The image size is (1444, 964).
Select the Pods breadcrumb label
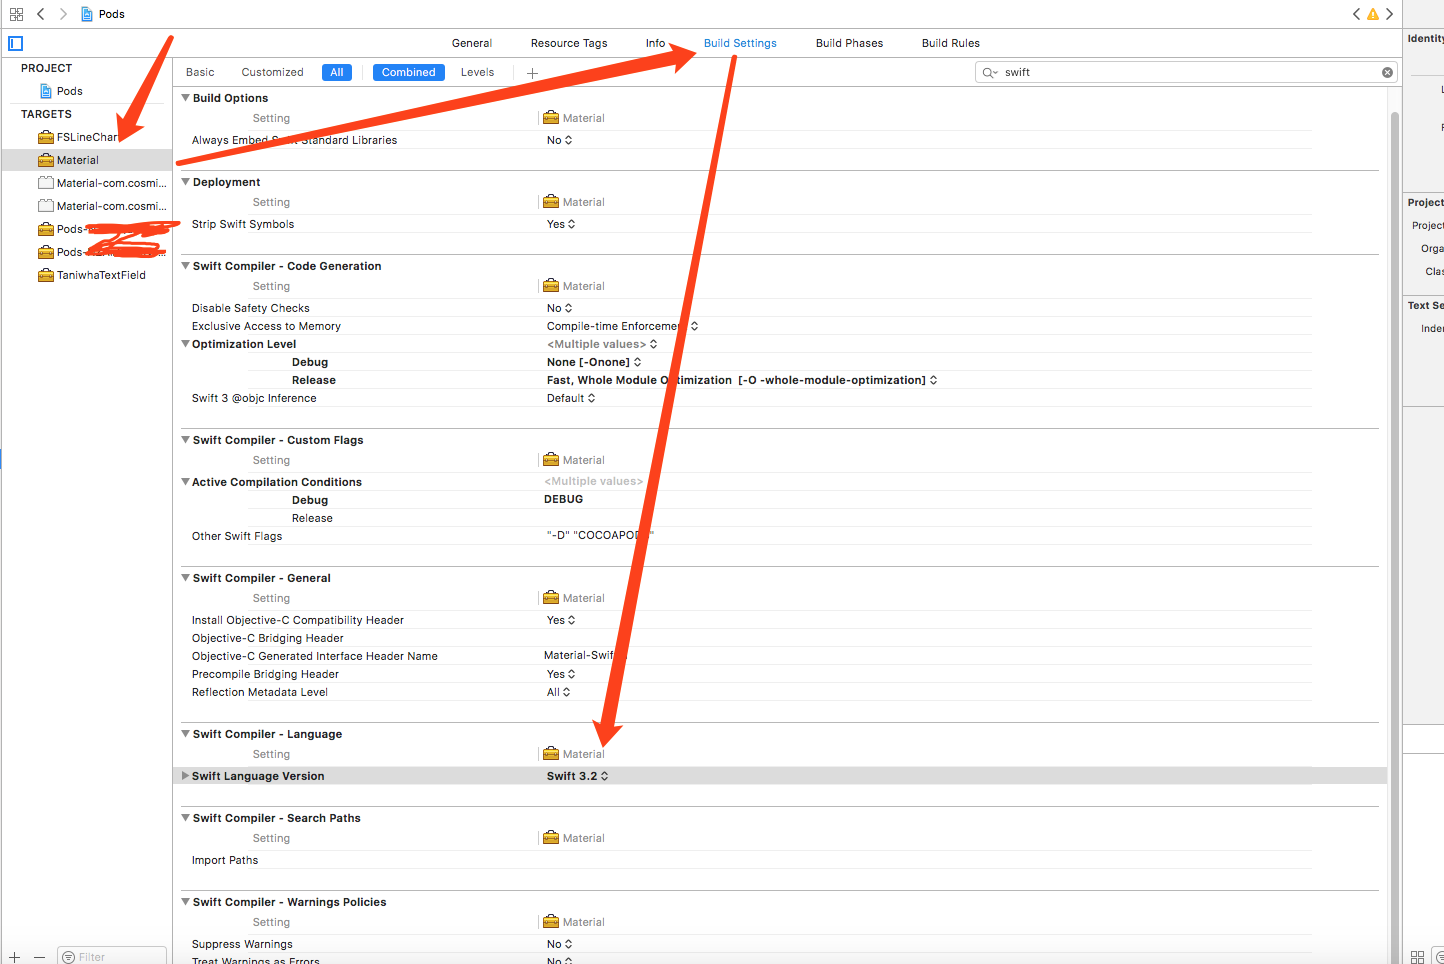(x=112, y=14)
